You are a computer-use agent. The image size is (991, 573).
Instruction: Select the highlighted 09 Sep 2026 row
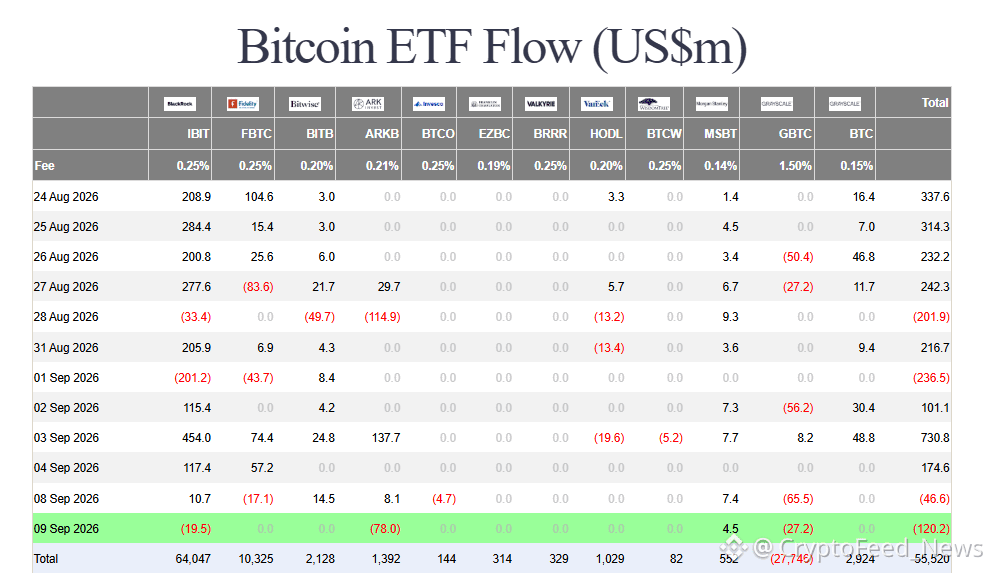coord(492,528)
